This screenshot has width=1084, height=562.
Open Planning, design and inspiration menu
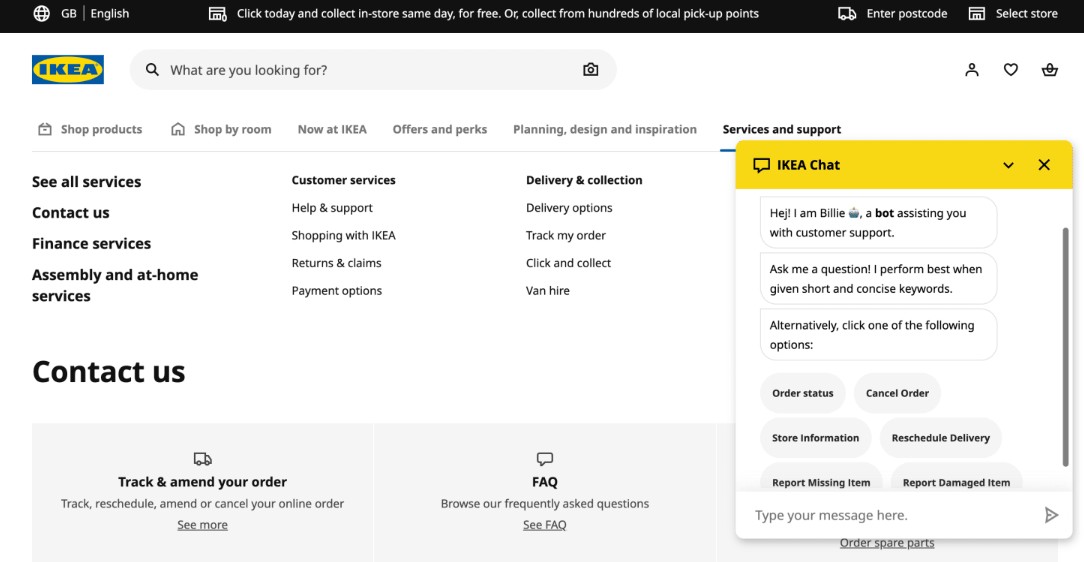coord(605,129)
